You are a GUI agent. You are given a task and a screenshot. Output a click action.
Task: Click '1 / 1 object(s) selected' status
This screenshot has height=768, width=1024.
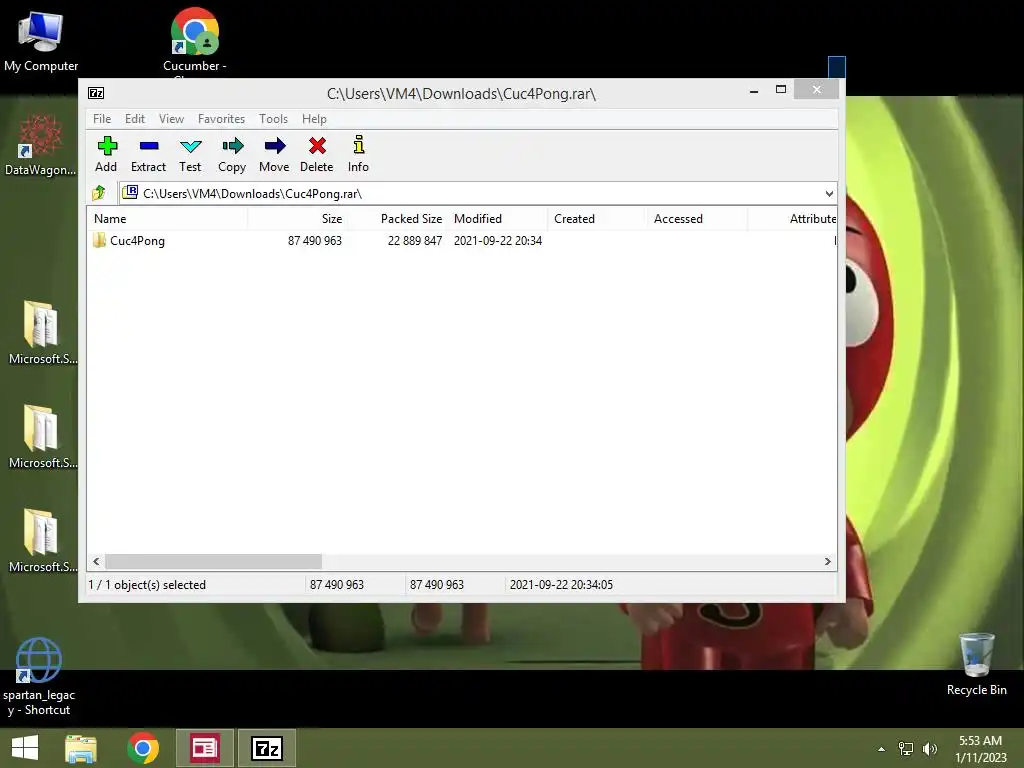(147, 584)
